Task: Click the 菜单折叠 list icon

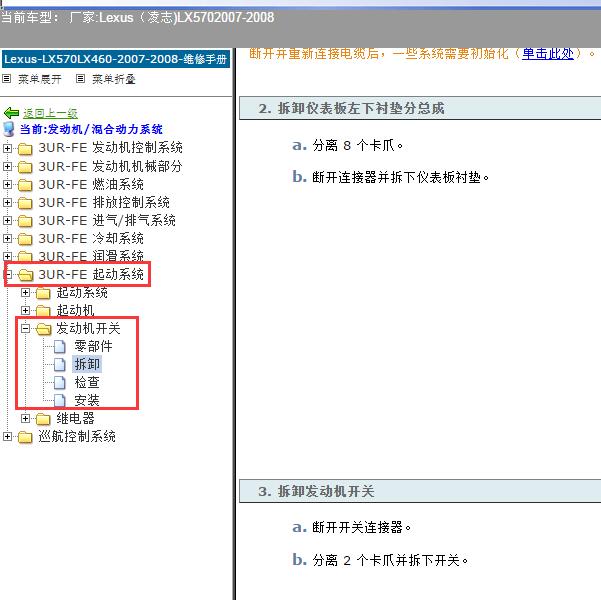Action: (x=80, y=79)
